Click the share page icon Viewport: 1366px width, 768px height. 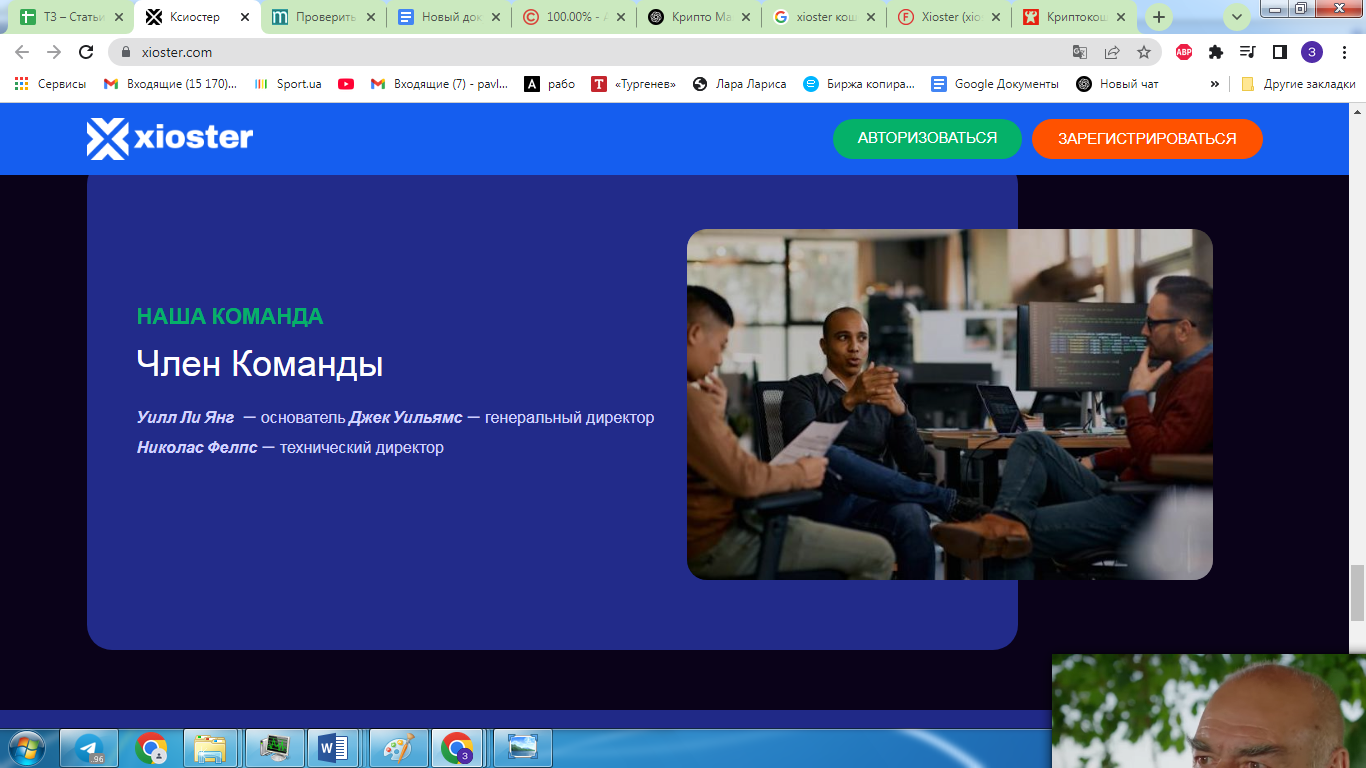pos(1112,52)
